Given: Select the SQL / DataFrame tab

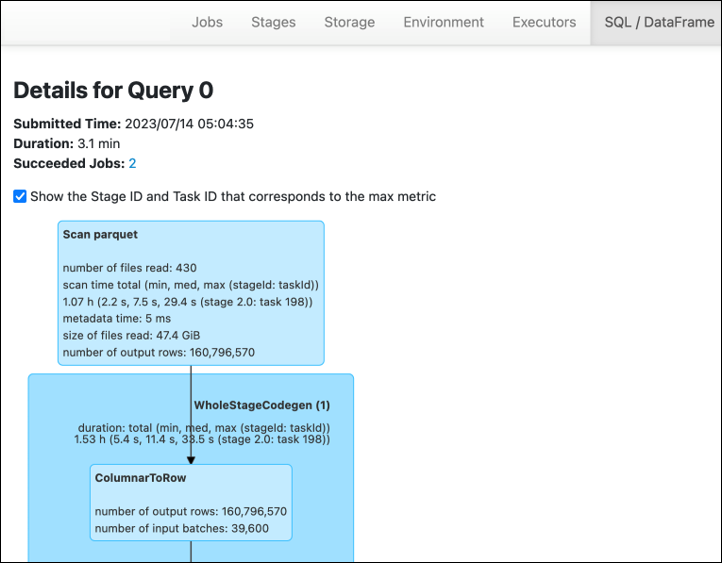Looking at the screenshot, I should click(x=659, y=22).
